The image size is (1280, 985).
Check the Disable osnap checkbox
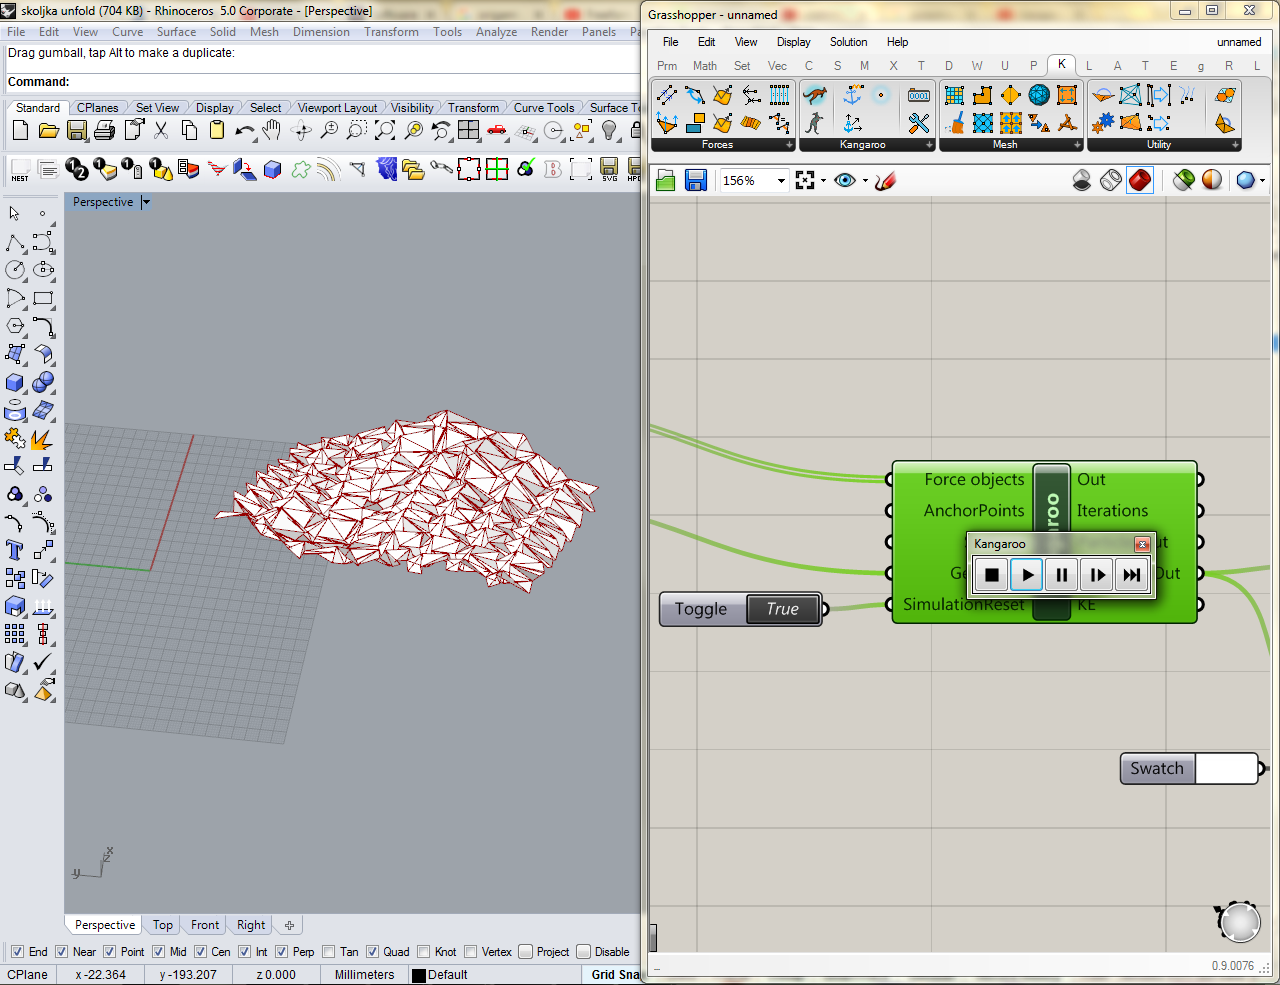583,952
